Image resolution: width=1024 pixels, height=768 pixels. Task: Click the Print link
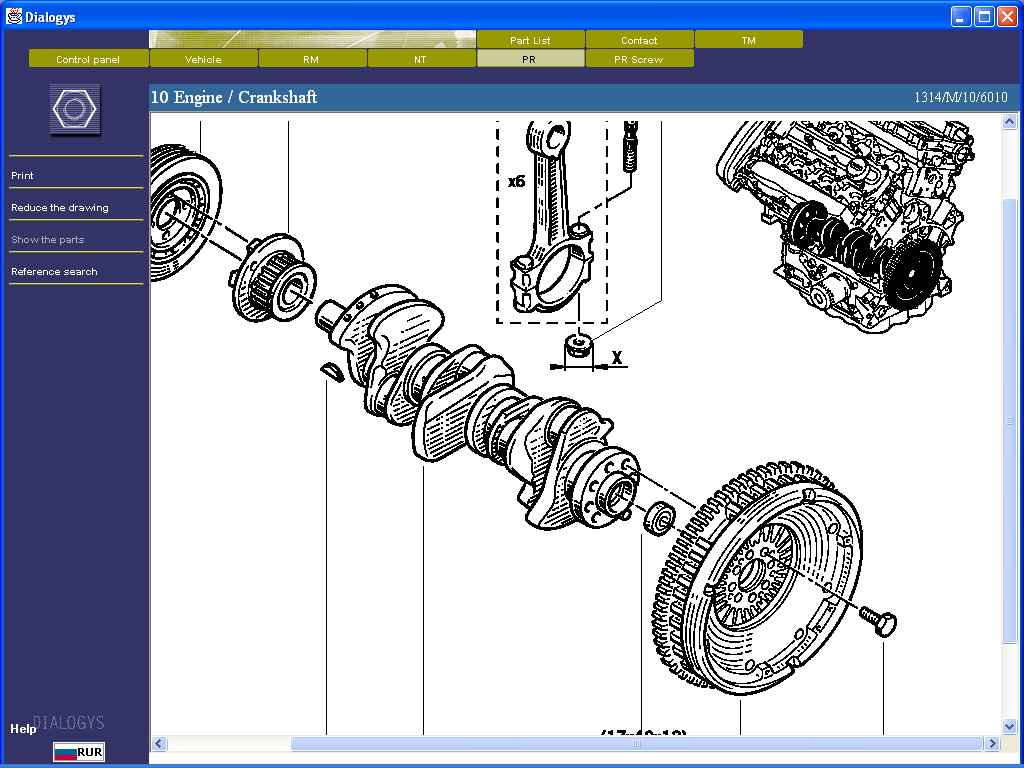(x=22, y=175)
